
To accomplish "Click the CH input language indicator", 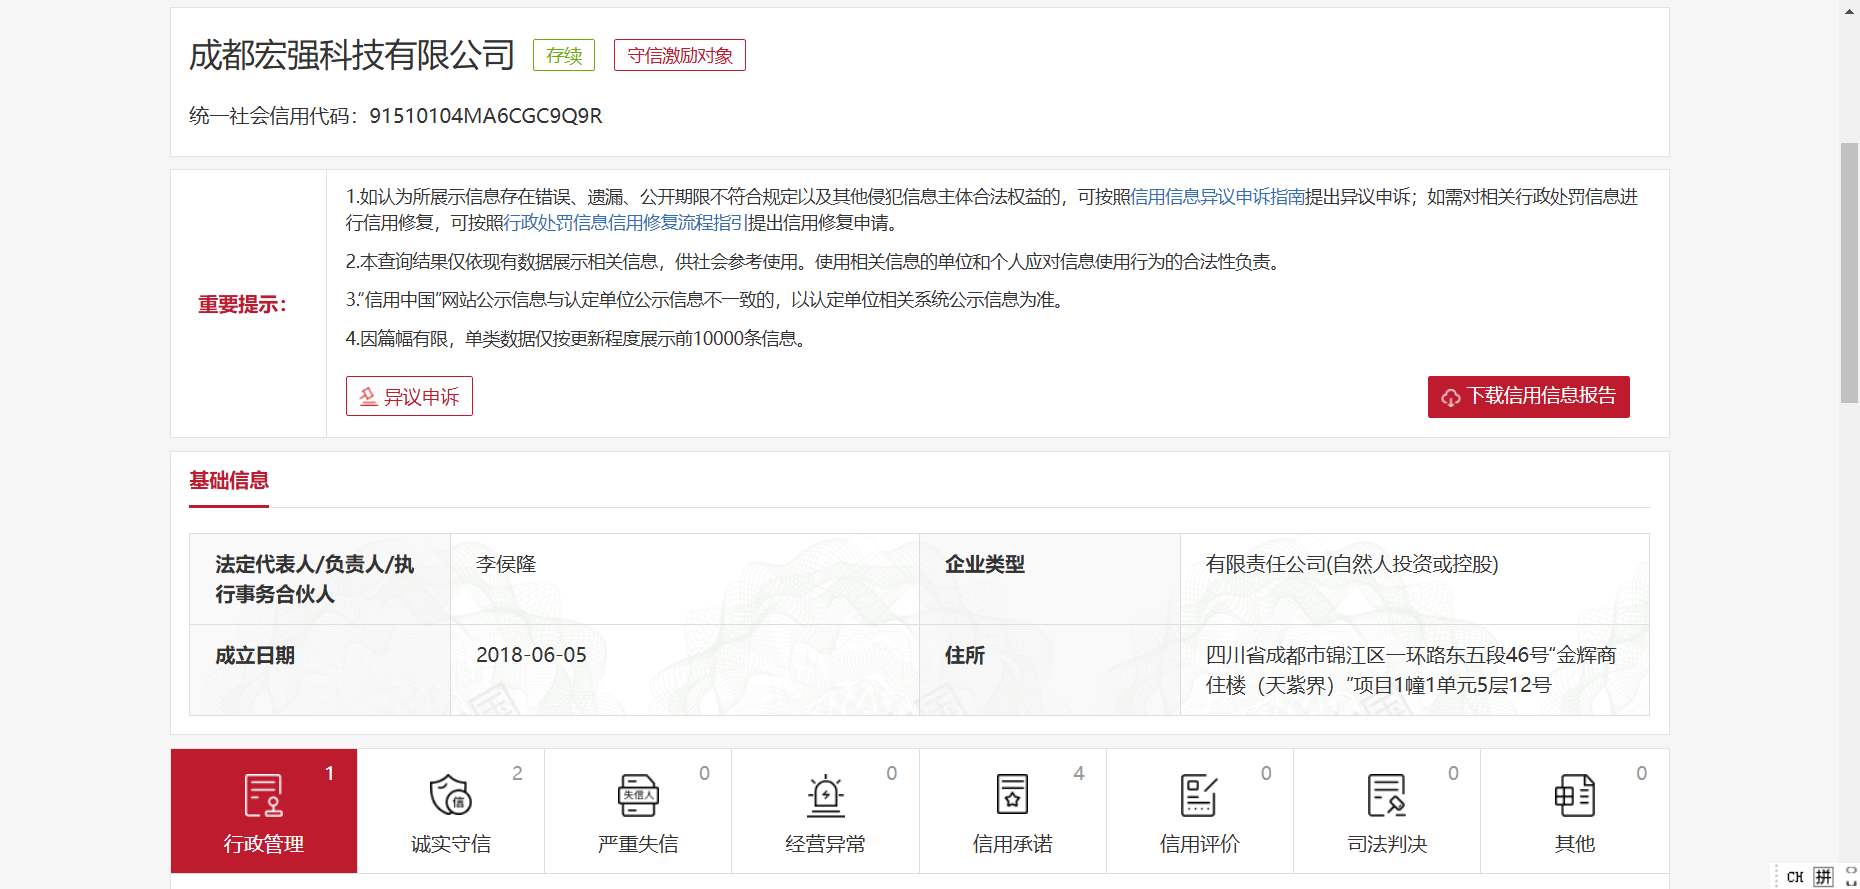I will coord(1795,877).
